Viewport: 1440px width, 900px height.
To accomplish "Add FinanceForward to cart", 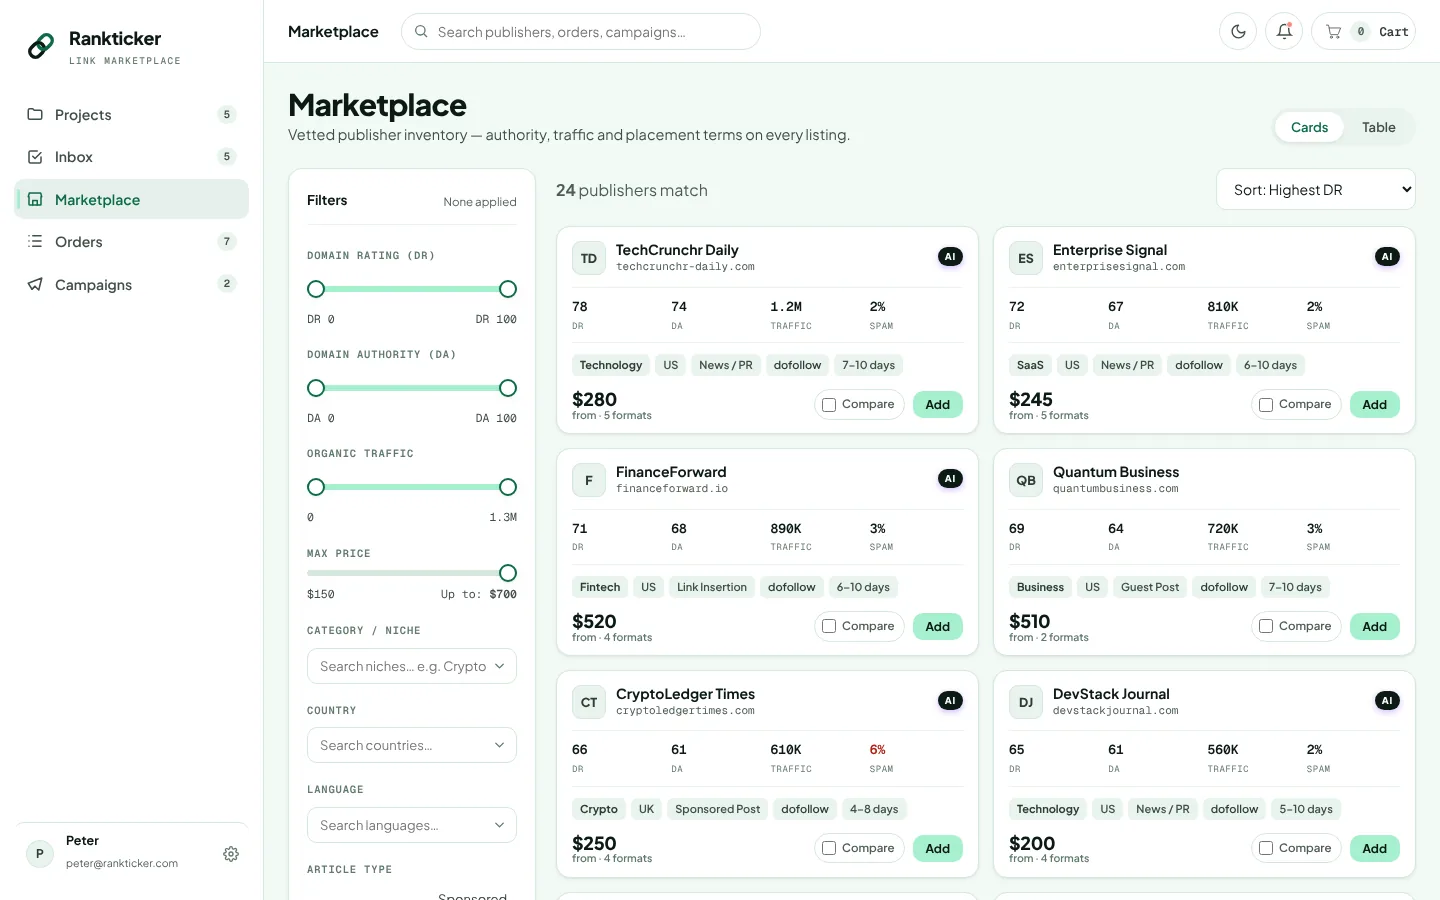I will 937,627.
